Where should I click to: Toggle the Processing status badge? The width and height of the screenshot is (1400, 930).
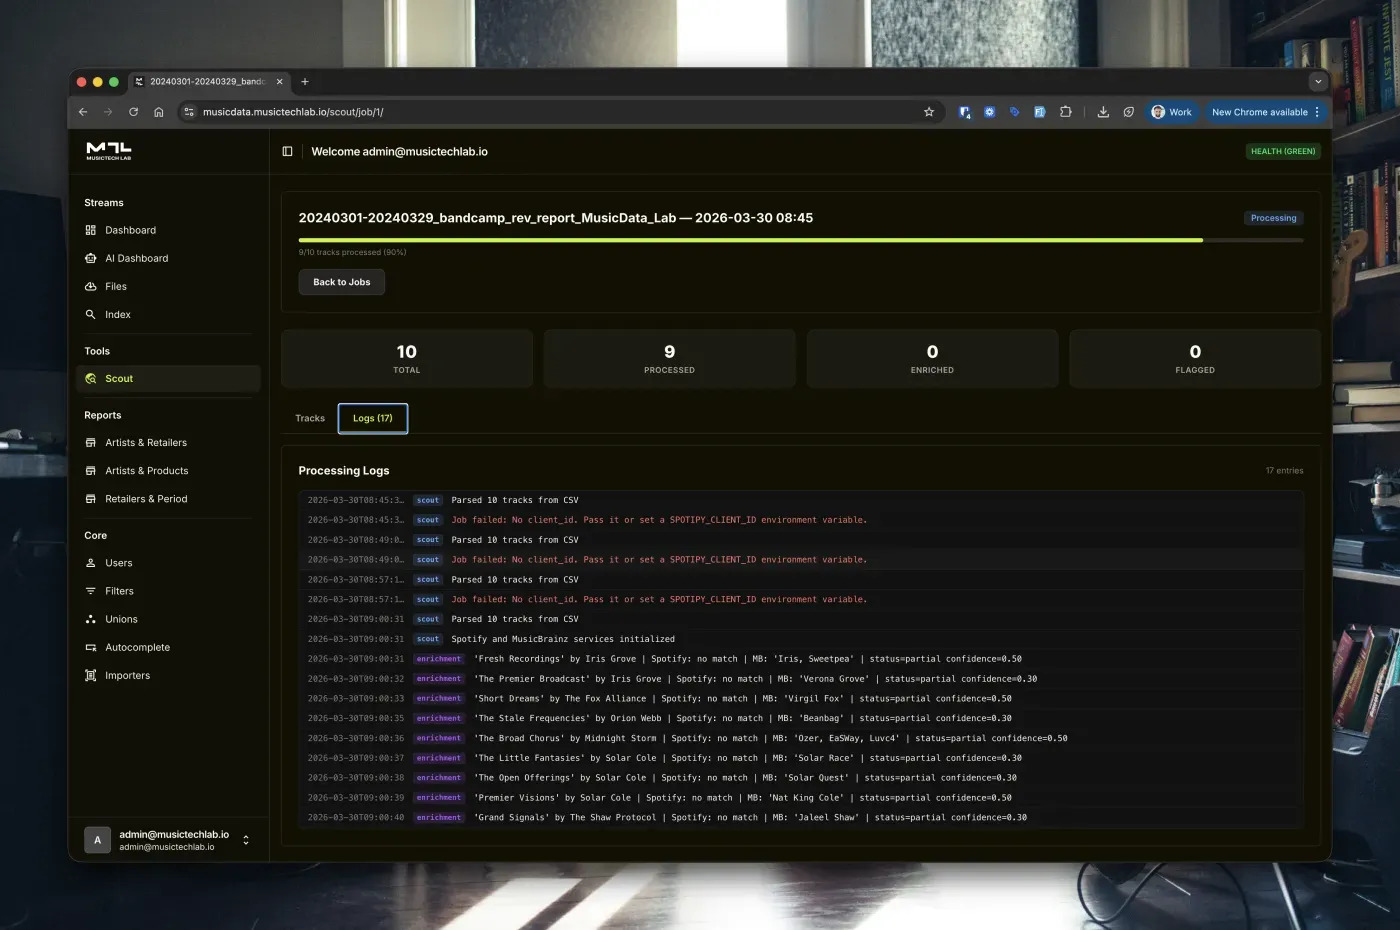click(1273, 217)
